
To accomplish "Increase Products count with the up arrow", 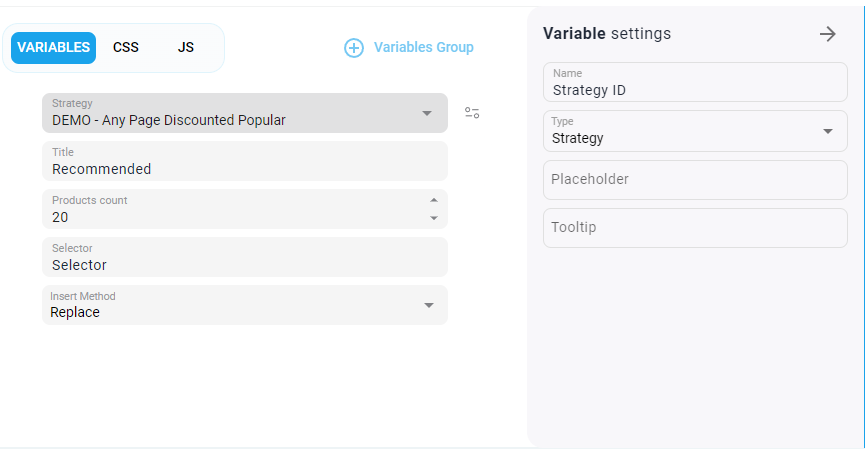I will click(x=434, y=200).
